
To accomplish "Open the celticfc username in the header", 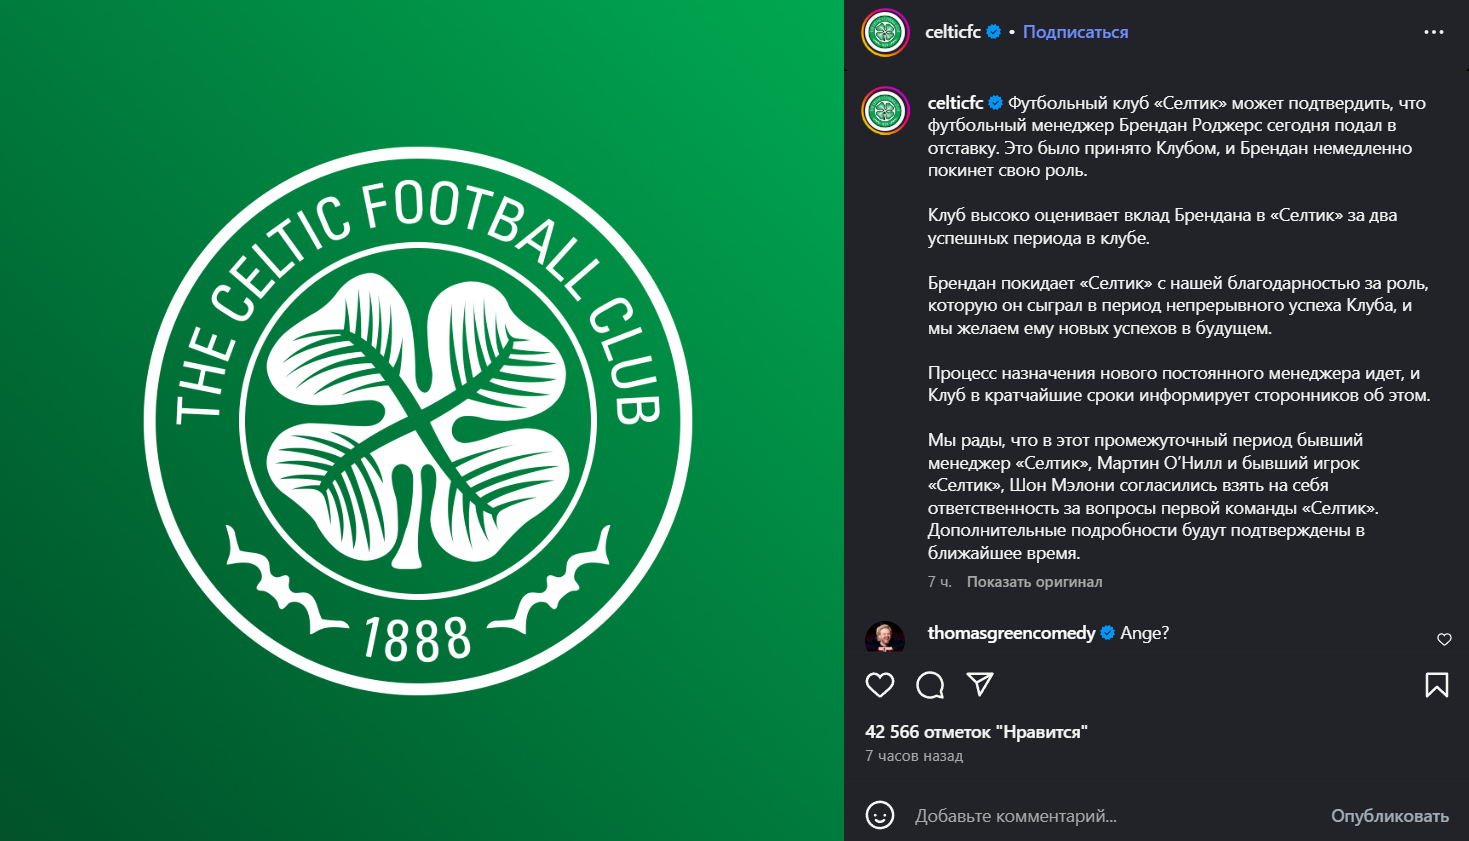I will [x=953, y=32].
